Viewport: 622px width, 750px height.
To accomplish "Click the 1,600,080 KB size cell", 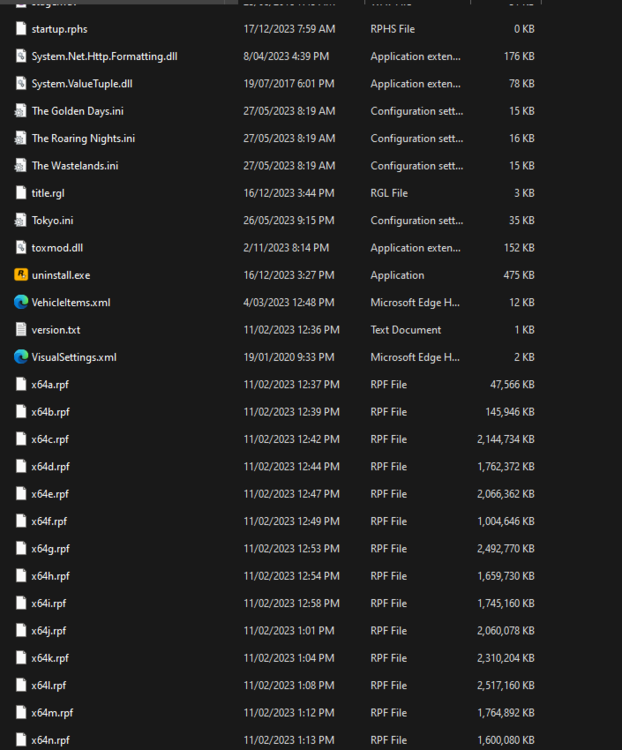I will pos(506,740).
